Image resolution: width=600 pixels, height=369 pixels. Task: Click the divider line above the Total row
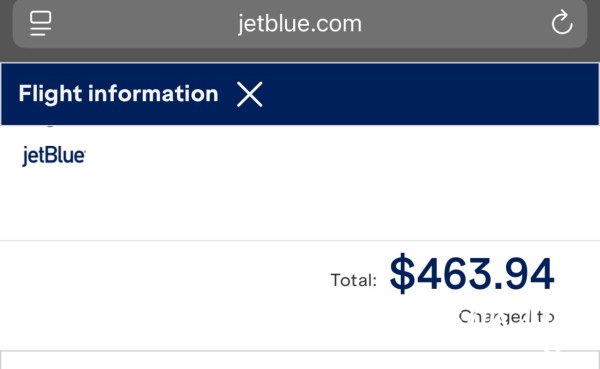coord(300,240)
